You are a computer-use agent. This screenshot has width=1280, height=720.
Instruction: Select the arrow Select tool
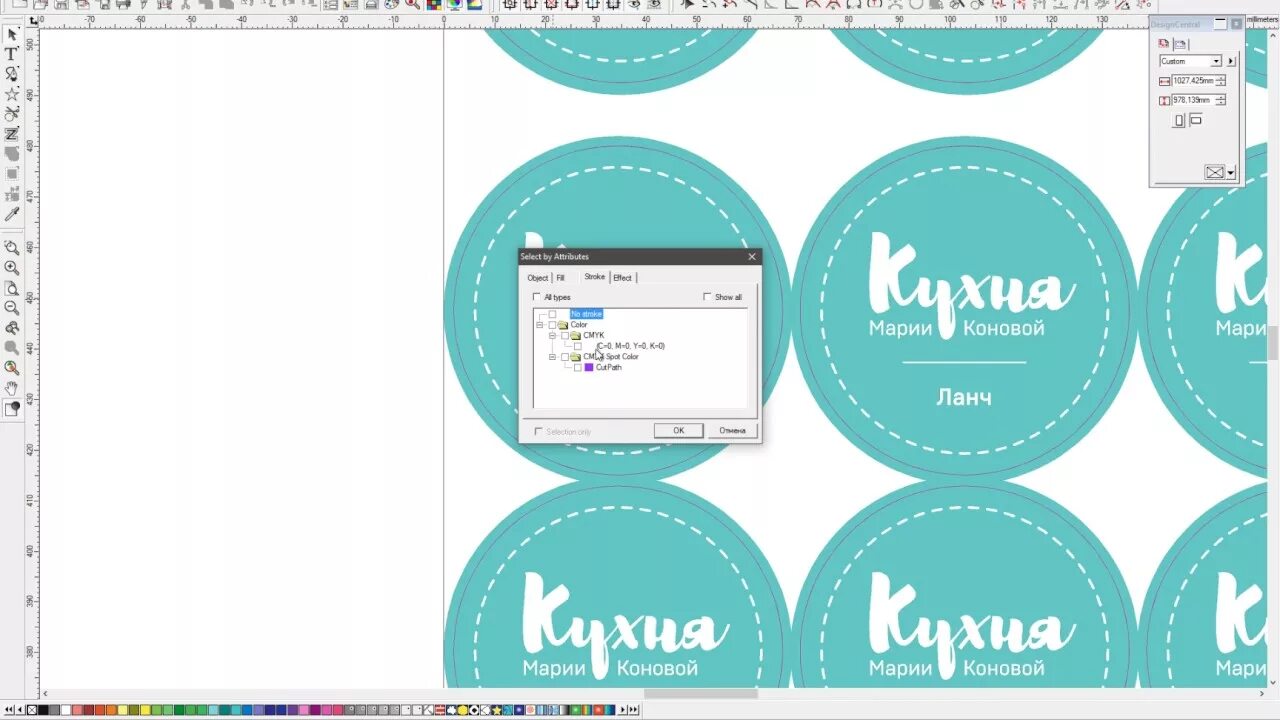tap(12, 34)
